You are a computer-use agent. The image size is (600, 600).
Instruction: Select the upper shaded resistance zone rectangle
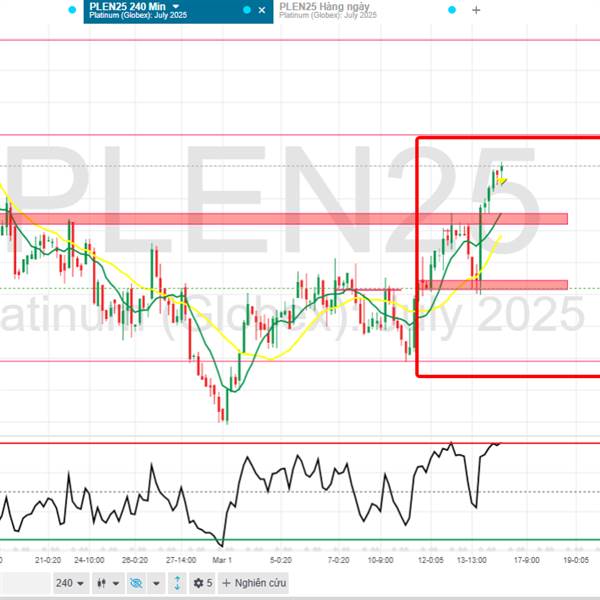pyautogui.click(x=284, y=219)
